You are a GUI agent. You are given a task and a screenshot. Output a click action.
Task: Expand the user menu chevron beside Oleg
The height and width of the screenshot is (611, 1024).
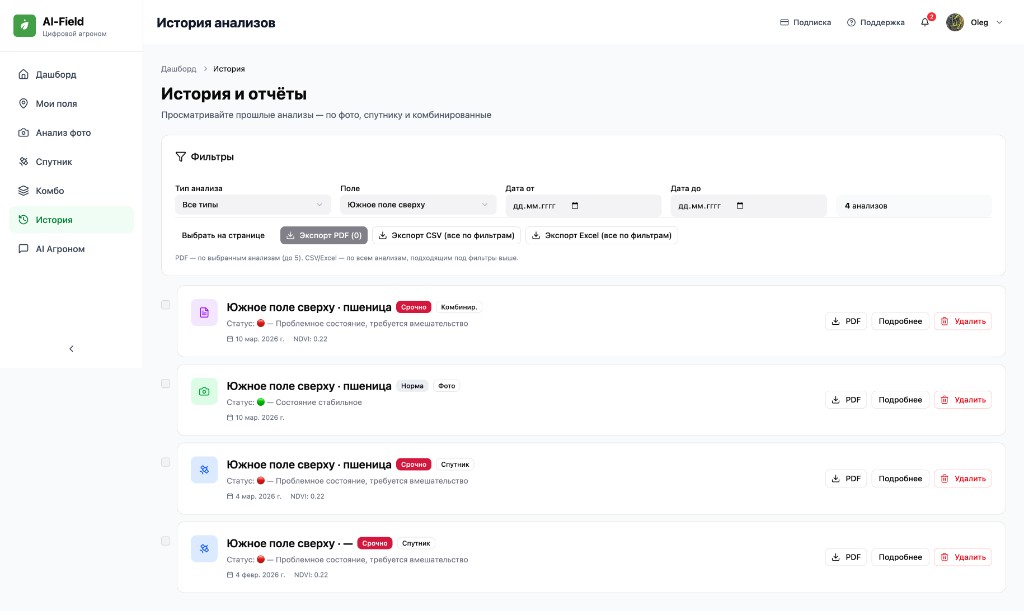tap(999, 22)
